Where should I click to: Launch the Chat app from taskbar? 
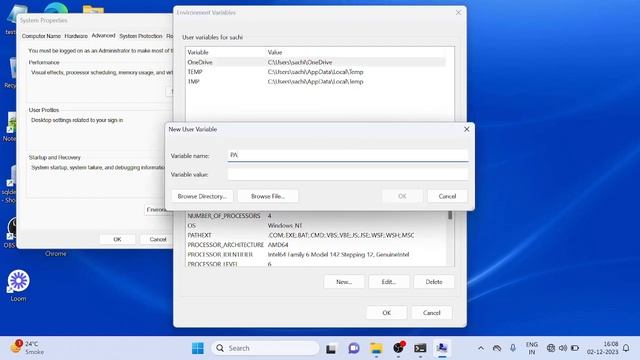pyautogui.click(x=353, y=348)
